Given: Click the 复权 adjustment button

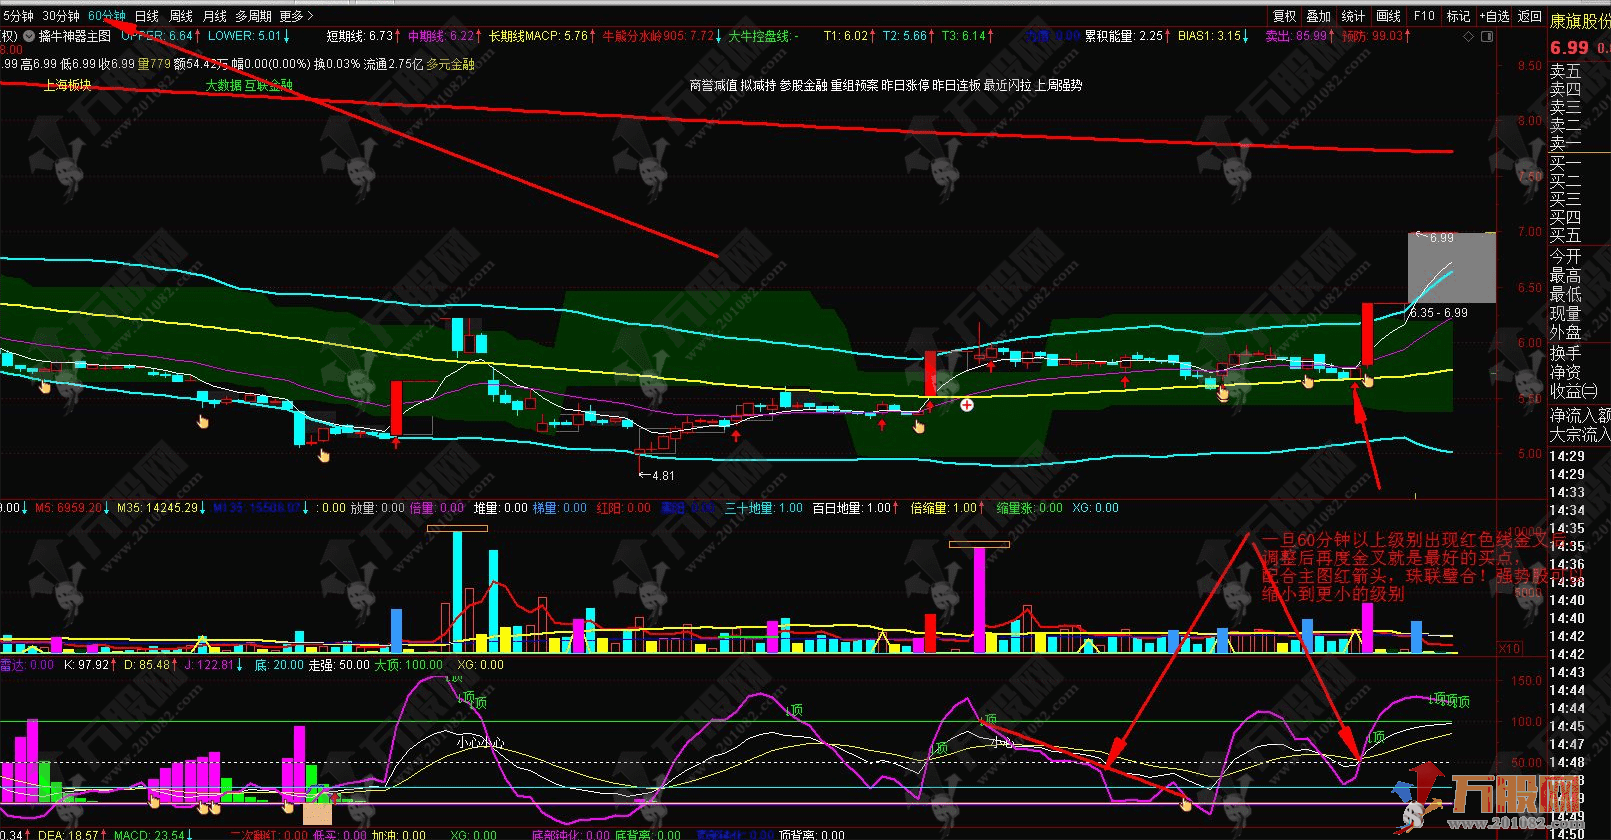Looking at the screenshot, I should point(1284,16).
